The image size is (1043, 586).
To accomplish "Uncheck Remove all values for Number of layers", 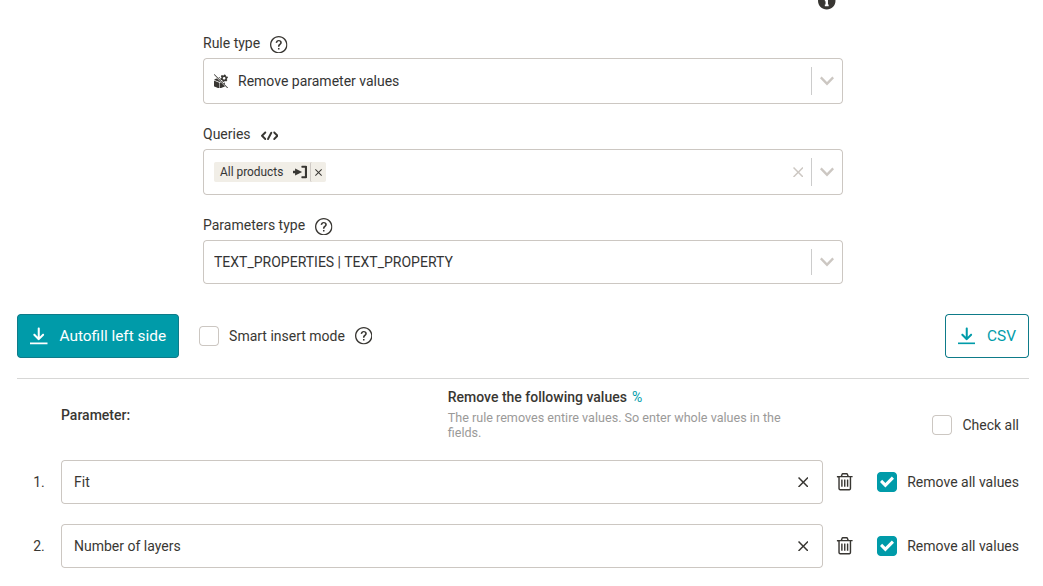I will click(x=887, y=545).
